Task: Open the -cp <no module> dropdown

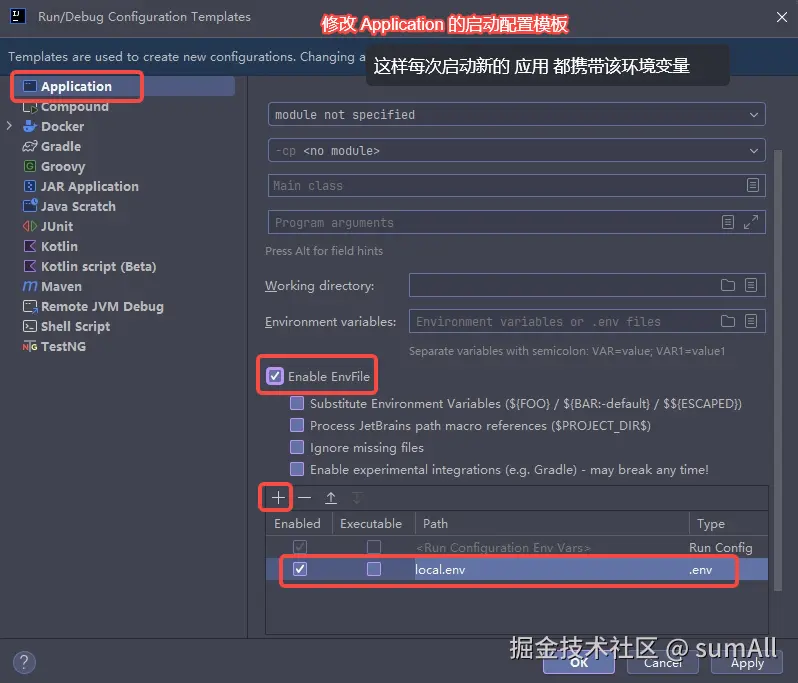Action: 517,151
